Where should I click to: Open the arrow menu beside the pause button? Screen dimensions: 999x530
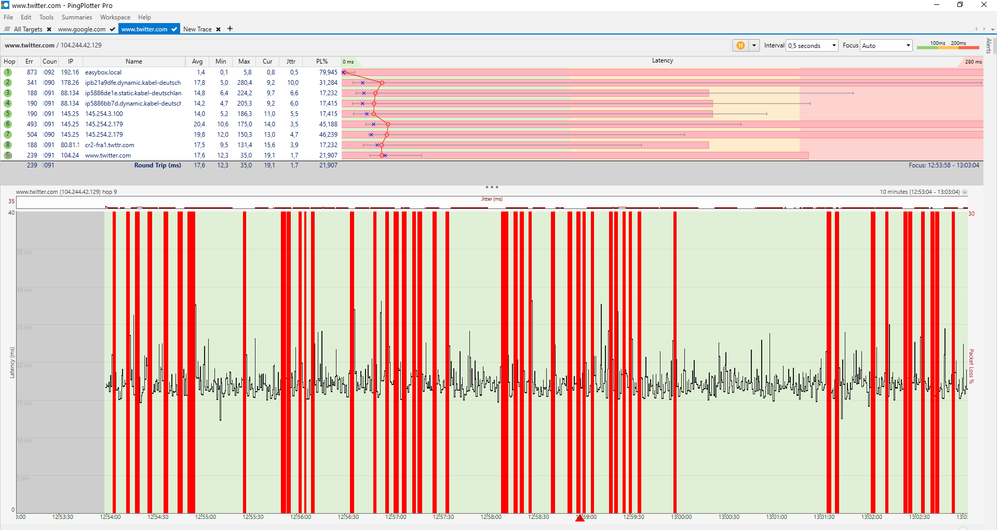(x=754, y=46)
